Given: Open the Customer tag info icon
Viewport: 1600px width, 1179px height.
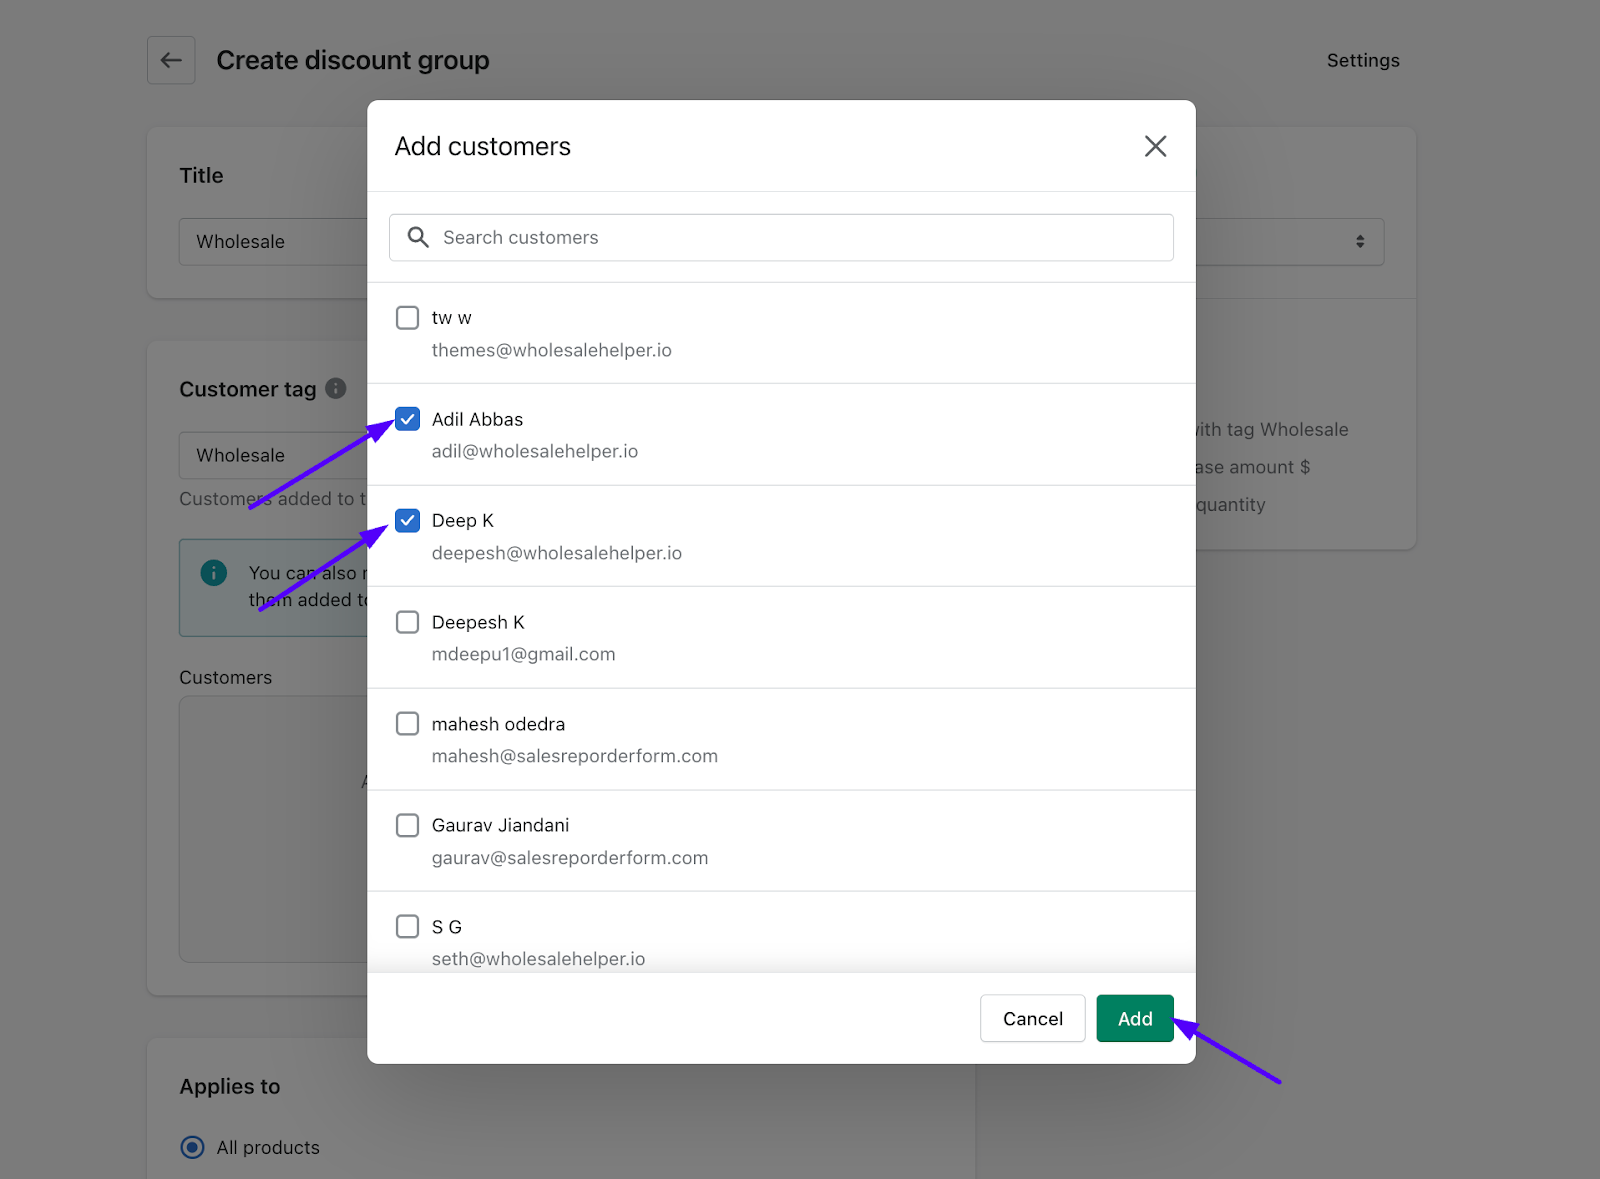Looking at the screenshot, I should 336,388.
